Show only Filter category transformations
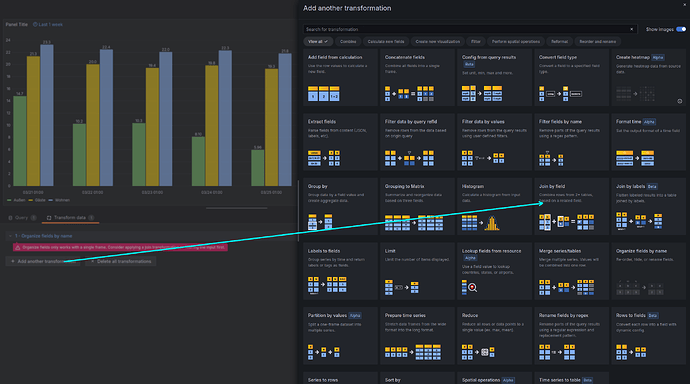 pos(476,41)
